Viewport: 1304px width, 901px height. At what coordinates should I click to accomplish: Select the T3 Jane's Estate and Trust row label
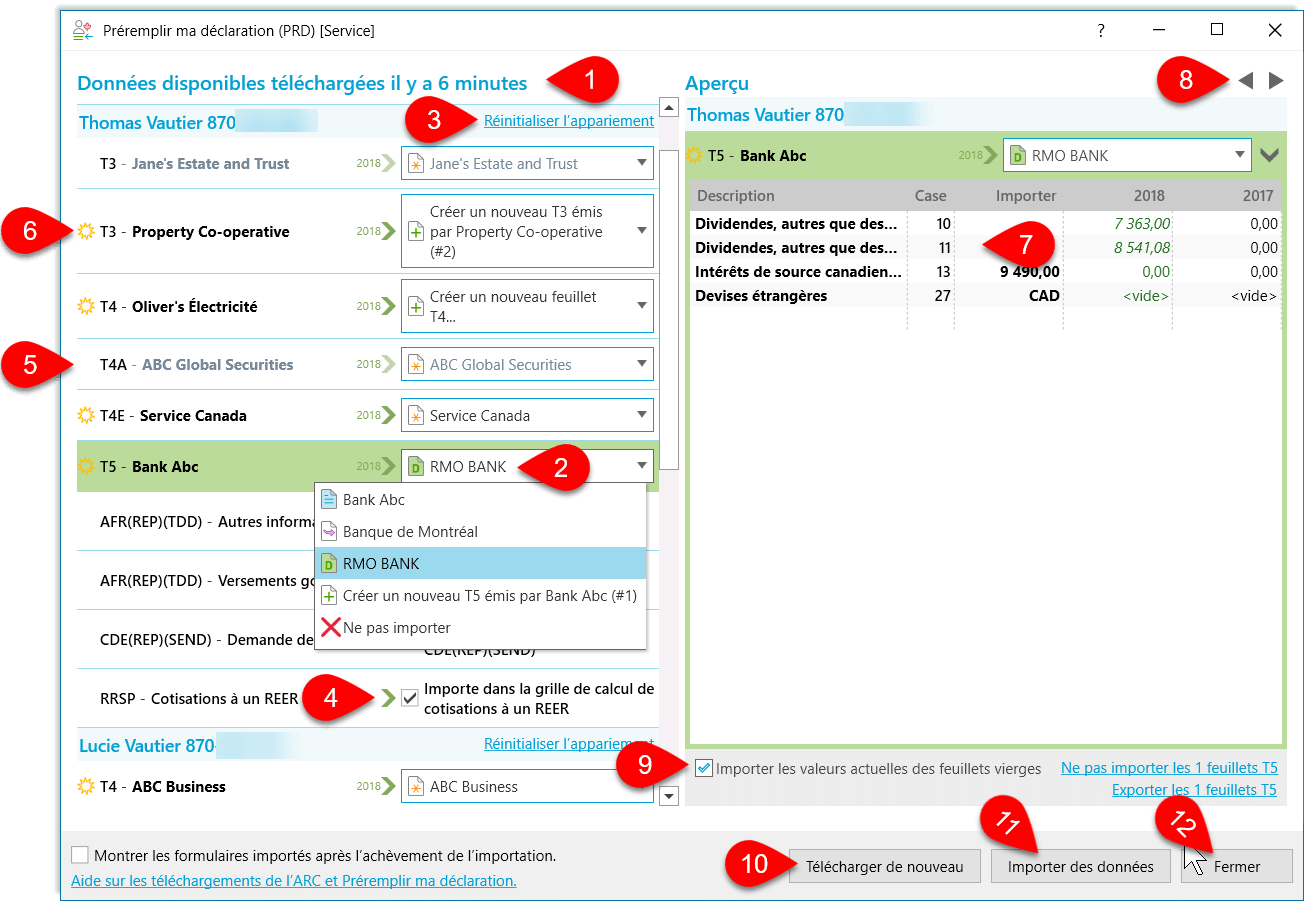195,163
